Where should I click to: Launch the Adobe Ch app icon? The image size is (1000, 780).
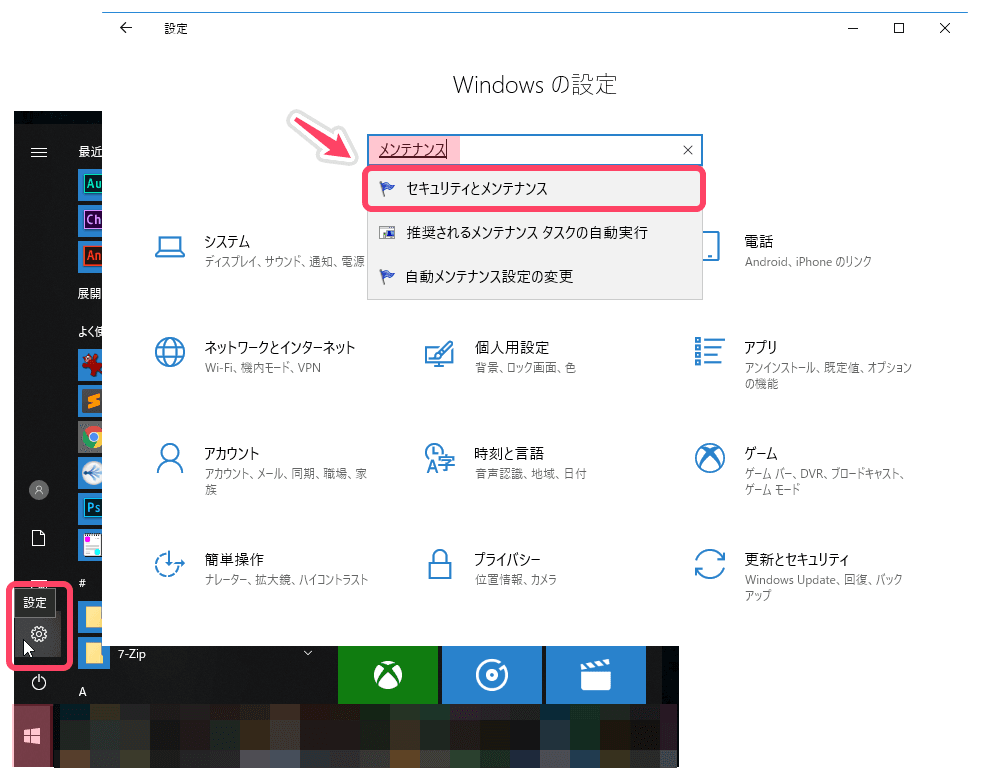tap(91, 220)
